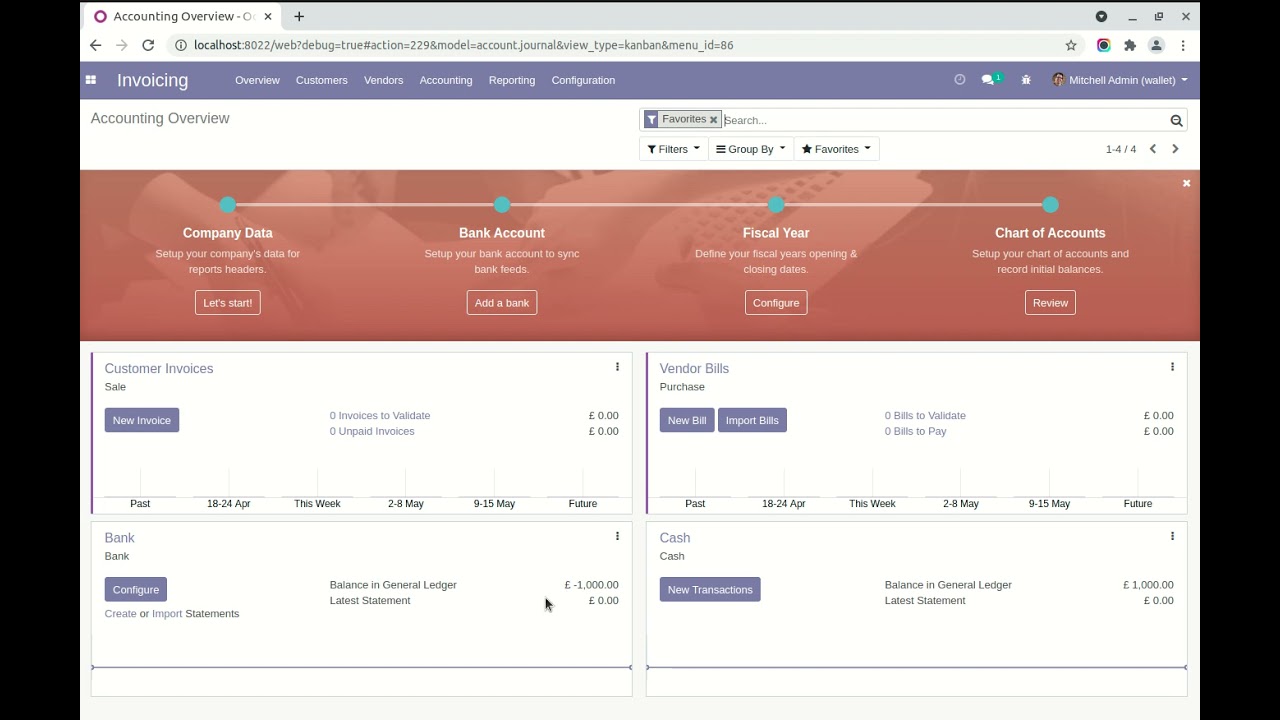
Task: Open Mitchell Admin user menu
Action: point(1120,80)
